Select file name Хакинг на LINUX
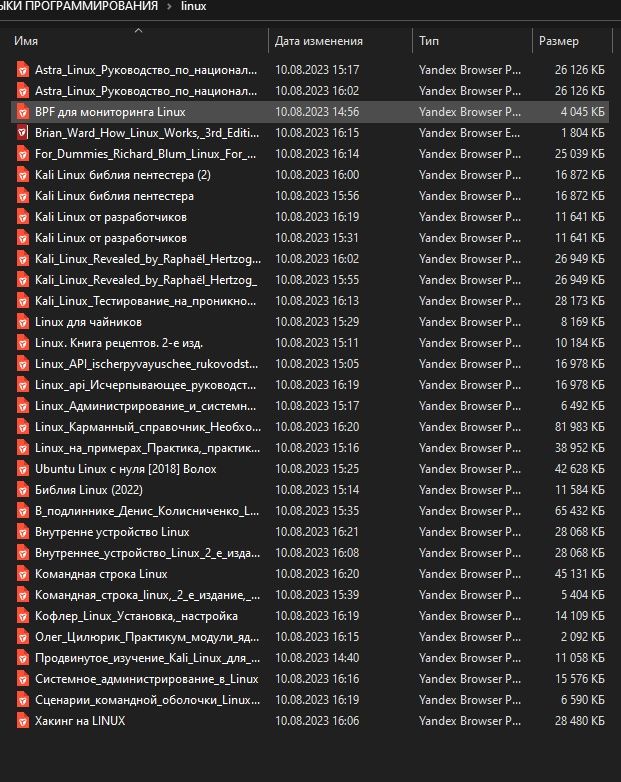Viewport: 621px width, 782px height. (80, 721)
